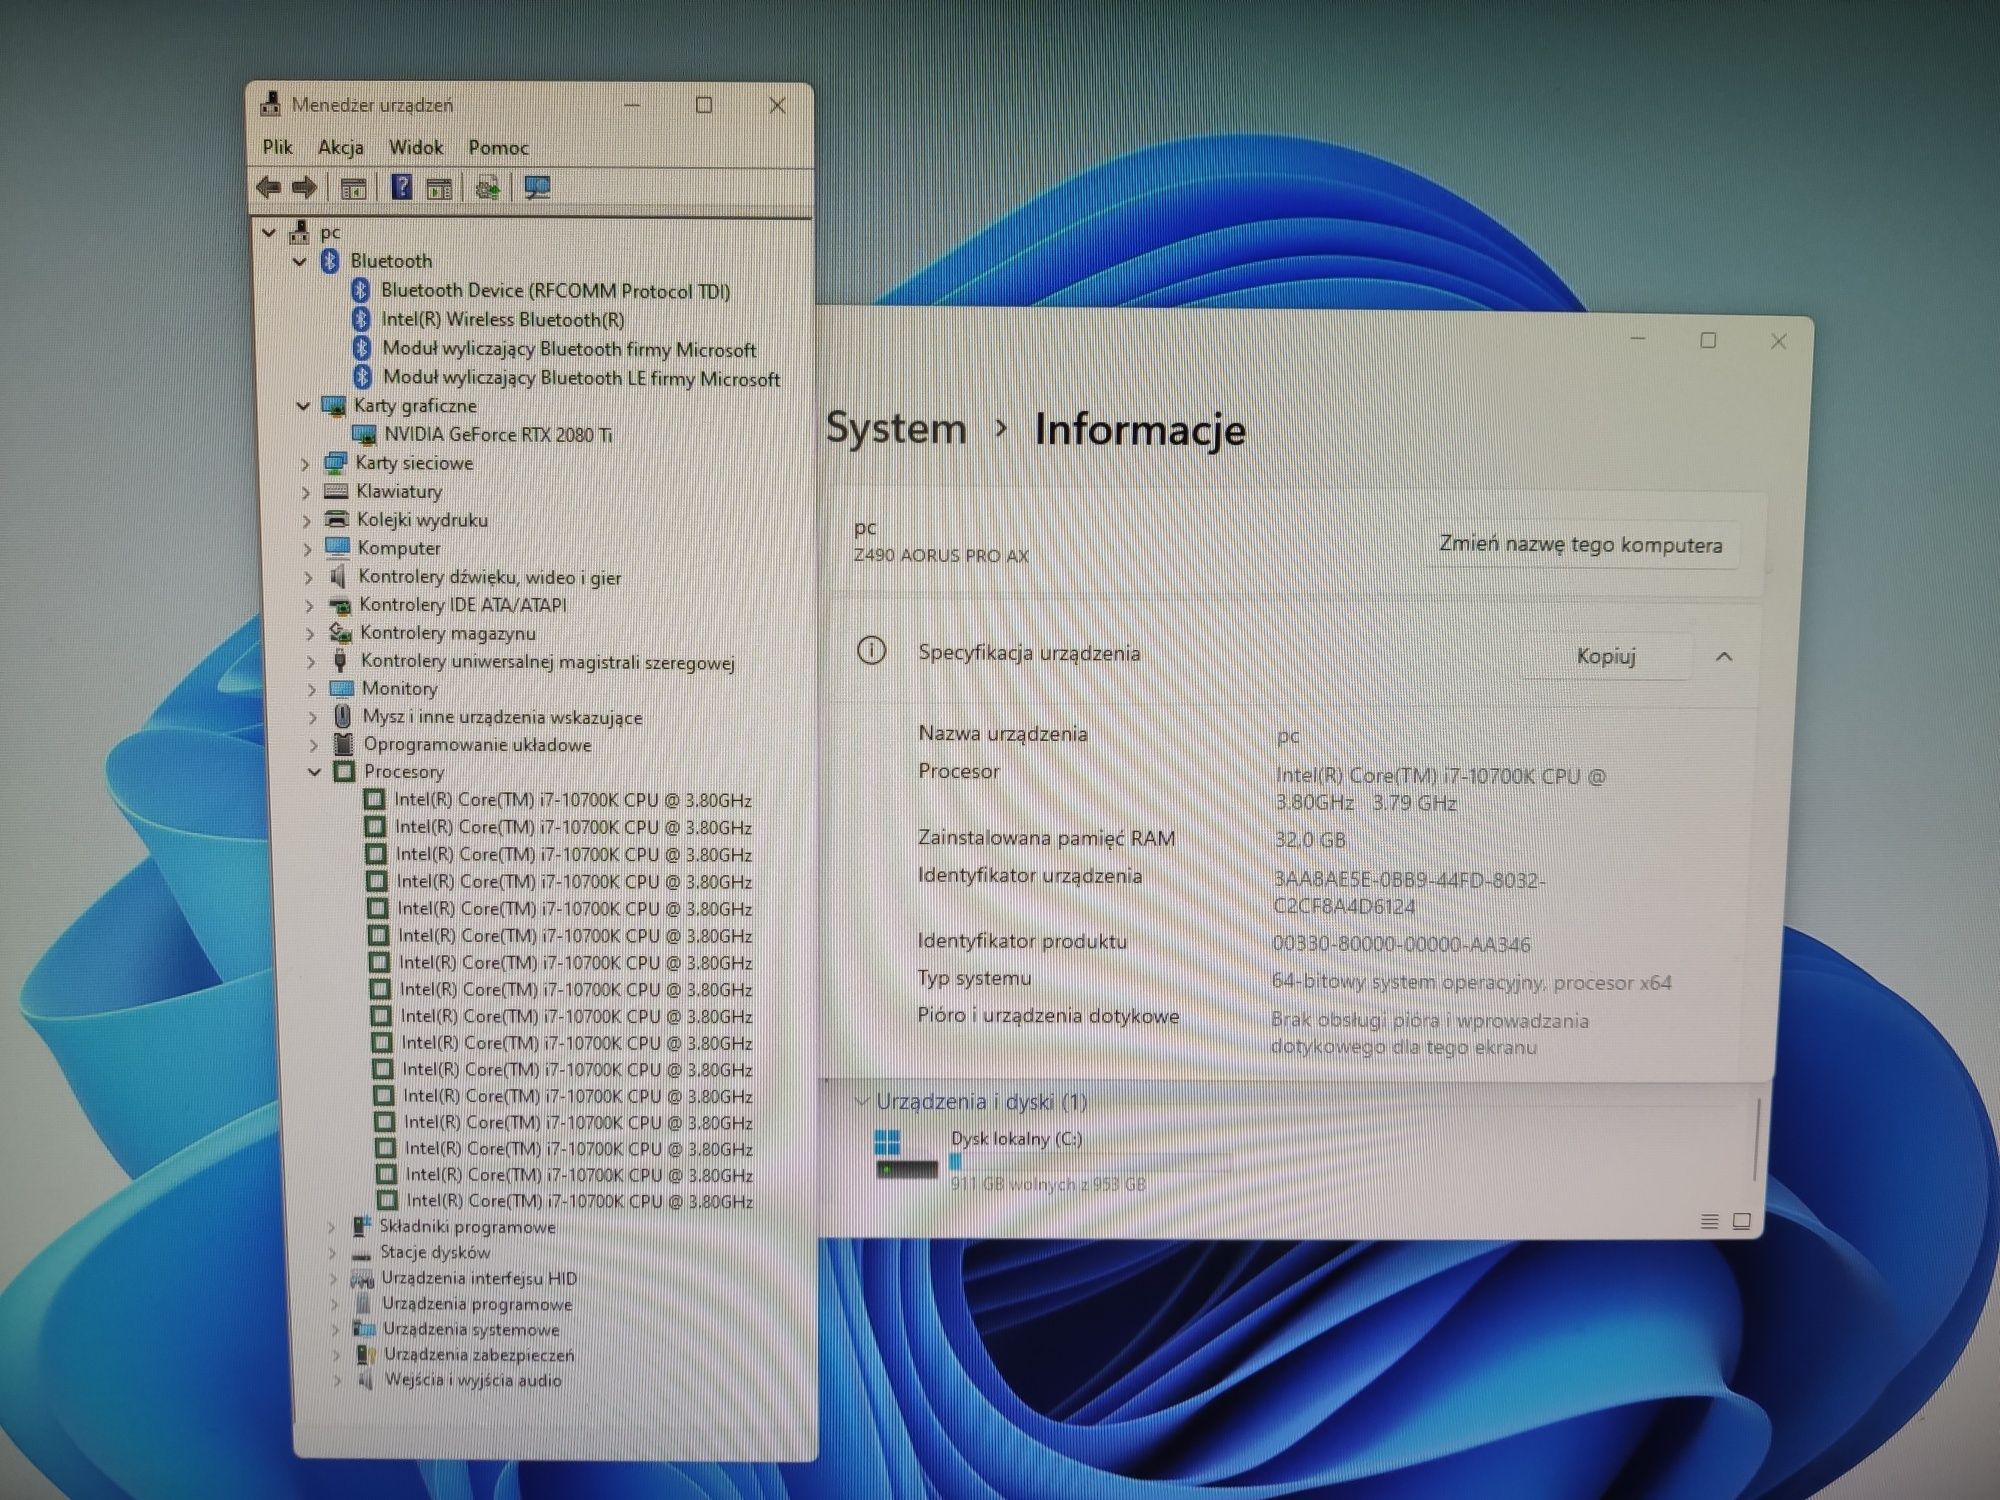Maximize the Device Manager window
The height and width of the screenshot is (1500, 2000).
point(704,105)
